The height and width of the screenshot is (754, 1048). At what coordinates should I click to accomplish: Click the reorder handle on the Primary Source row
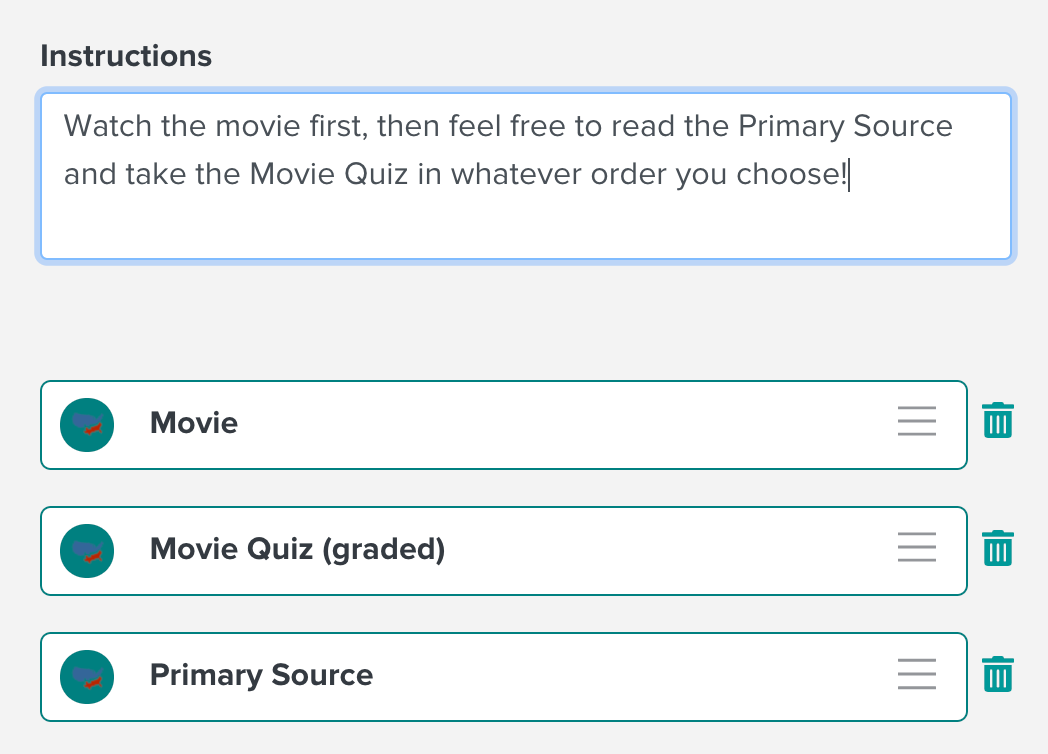[917, 673]
